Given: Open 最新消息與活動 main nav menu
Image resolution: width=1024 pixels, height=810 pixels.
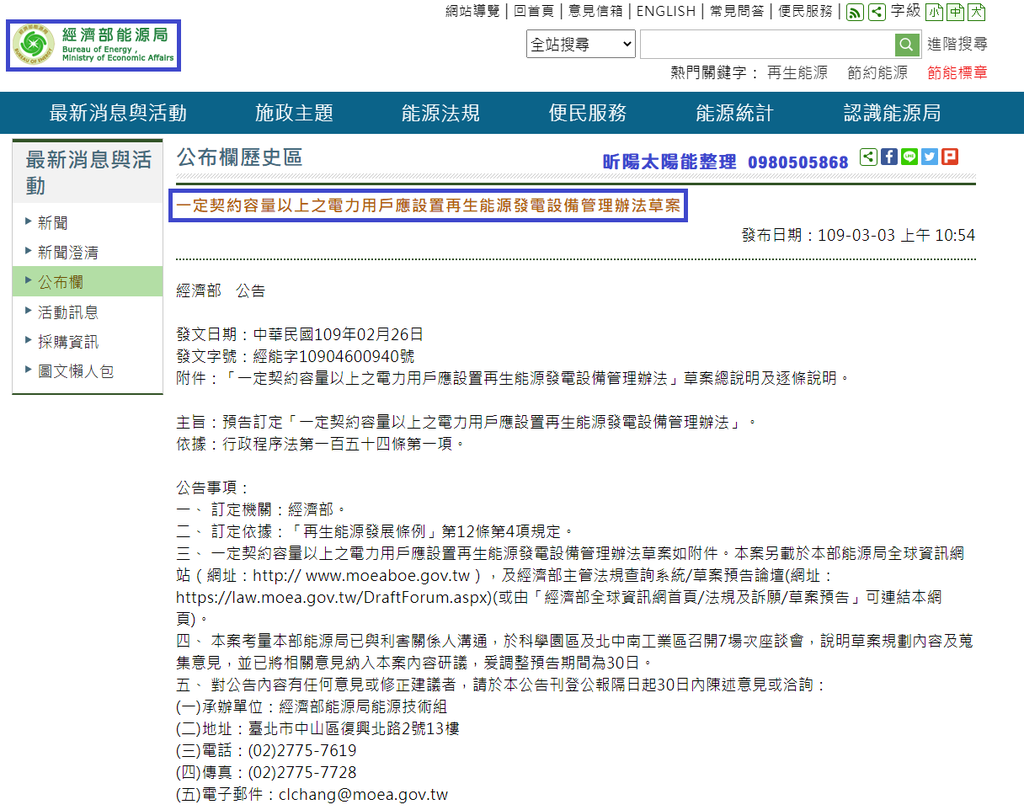Looking at the screenshot, I should coord(118,113).
